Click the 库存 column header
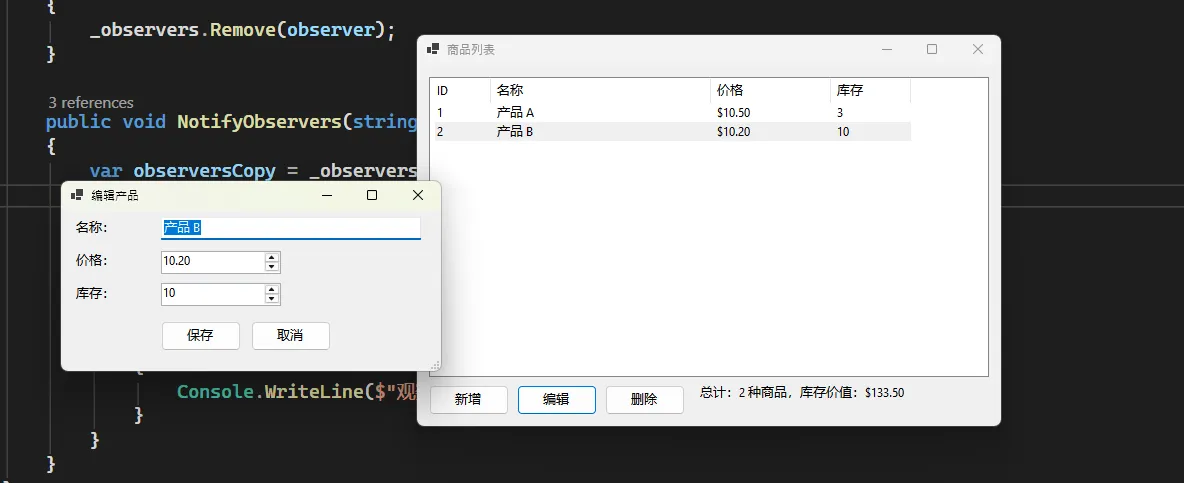Image resolution: width=1184 pixels, height=483 pixels. tap(869, 90)
